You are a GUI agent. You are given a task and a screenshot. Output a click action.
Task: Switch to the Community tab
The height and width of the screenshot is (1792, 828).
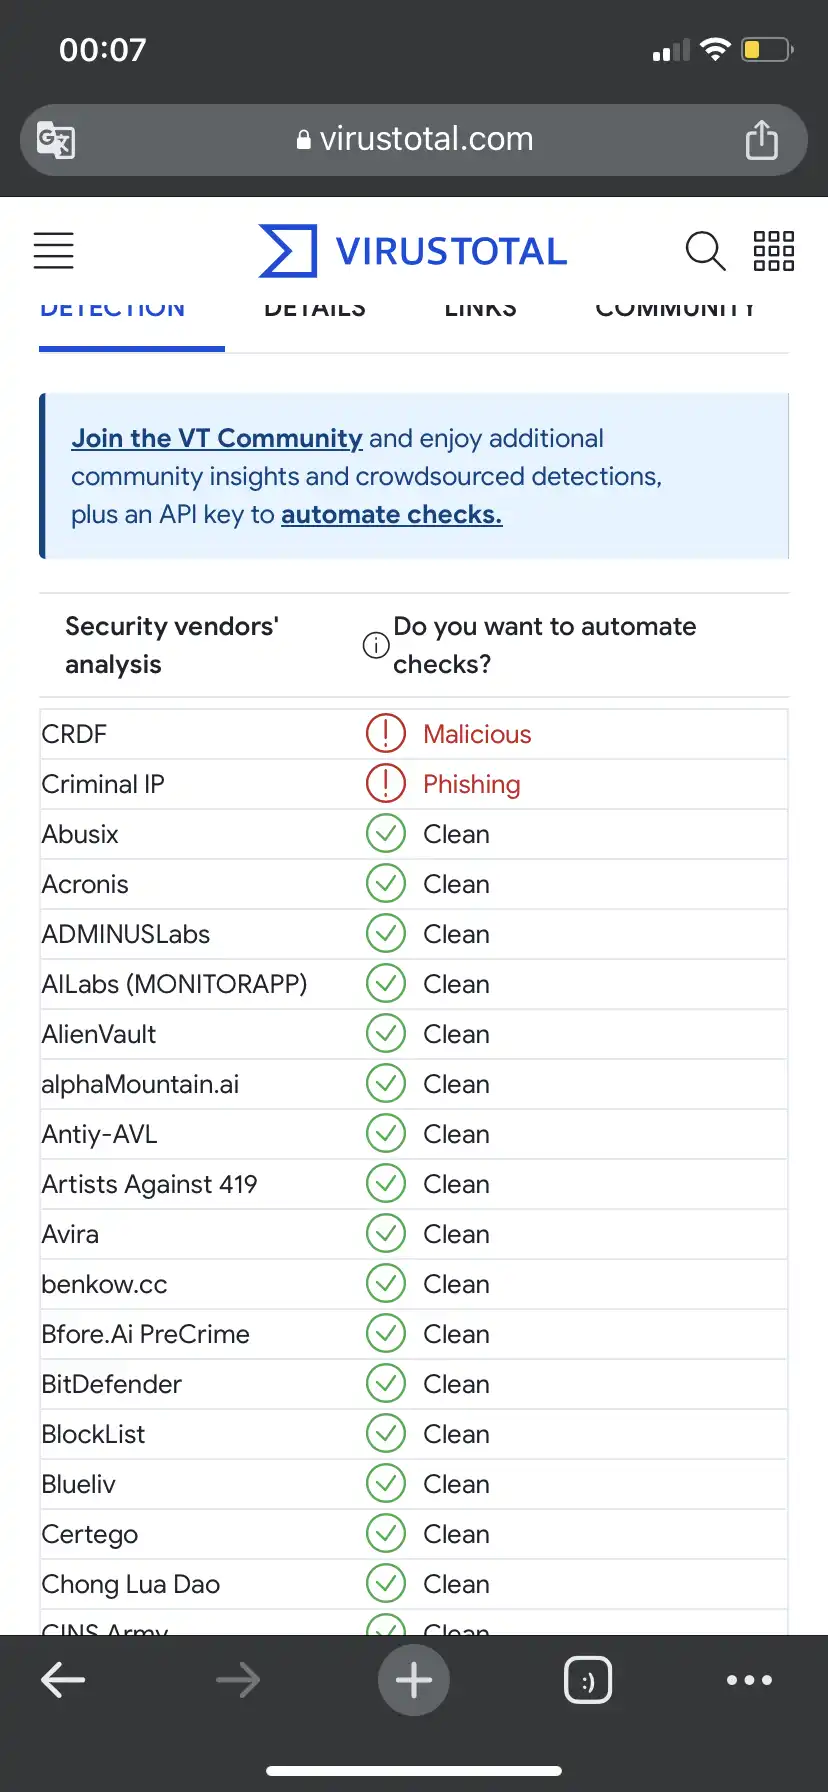675,309
